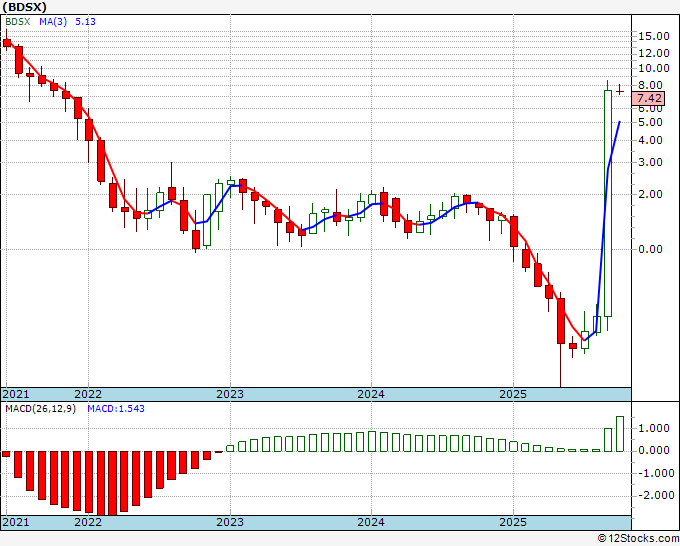
Task: Click the 0.00 price axis label
Action: tap(650, 249)
